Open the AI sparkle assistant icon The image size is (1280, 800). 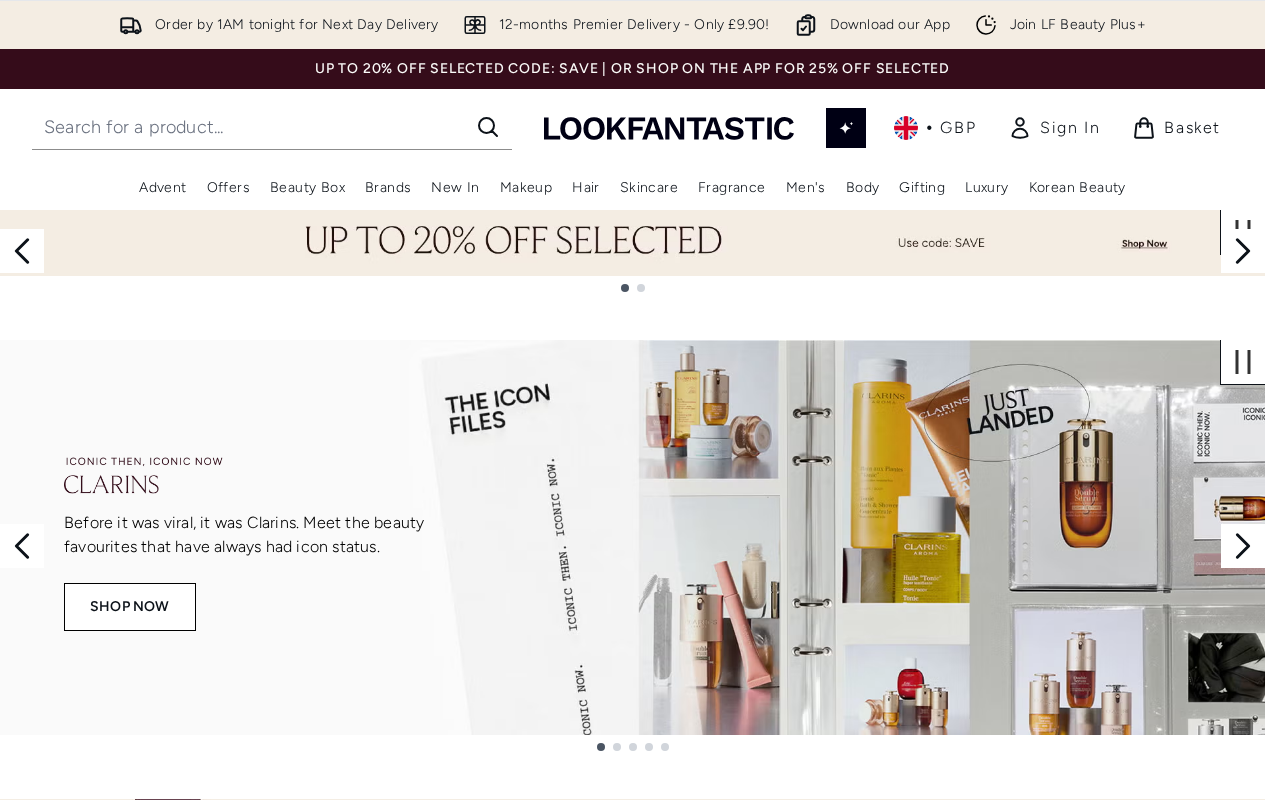point(846,128)
